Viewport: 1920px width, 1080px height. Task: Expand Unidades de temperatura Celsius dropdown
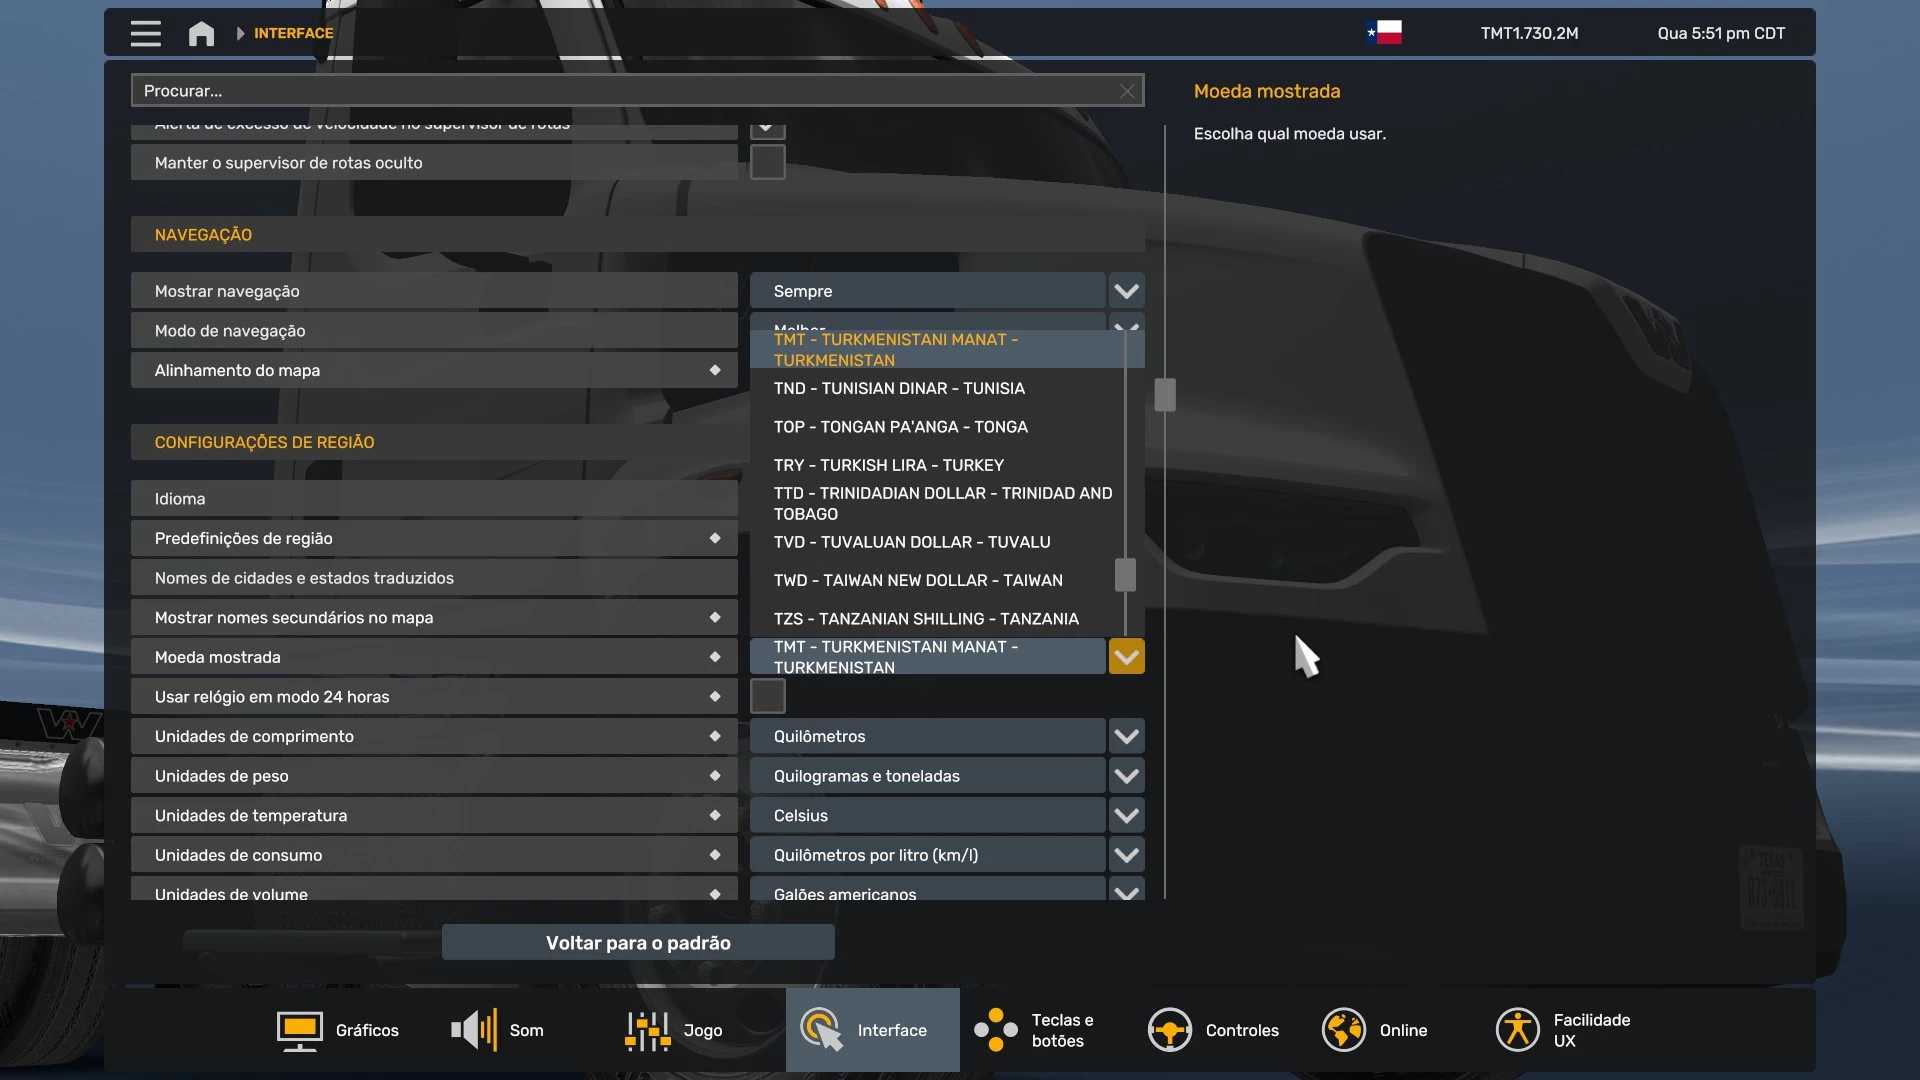click(x=1126, y=816)
